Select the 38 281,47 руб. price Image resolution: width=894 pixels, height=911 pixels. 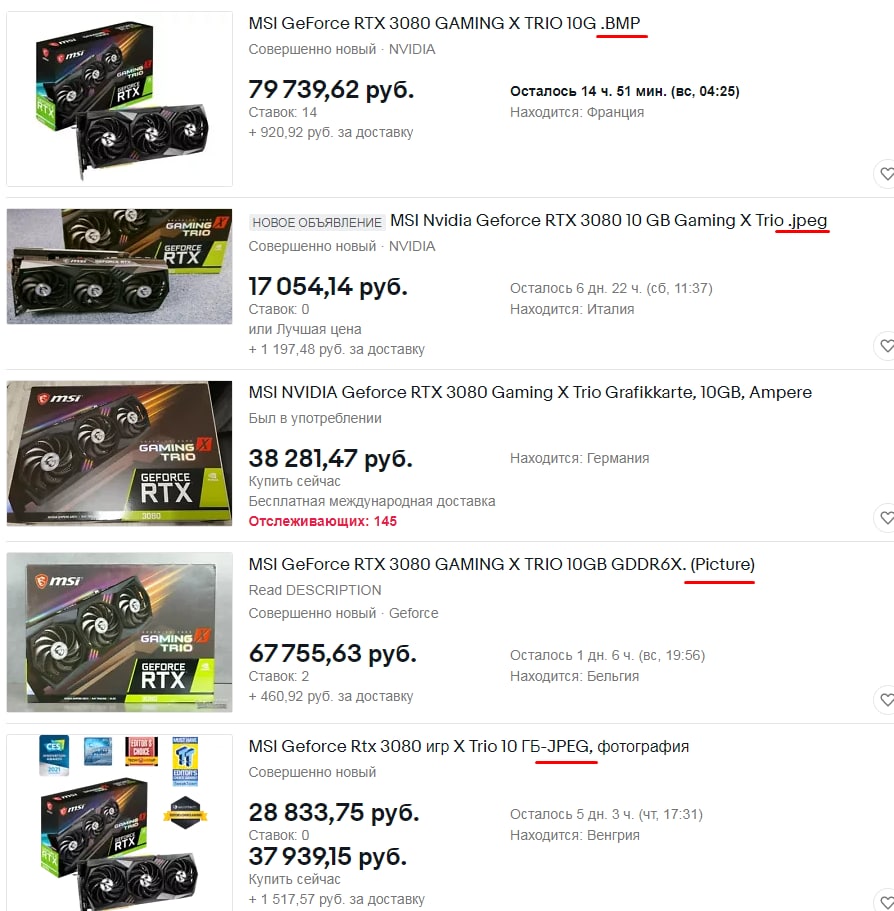[x=331, y=458]
